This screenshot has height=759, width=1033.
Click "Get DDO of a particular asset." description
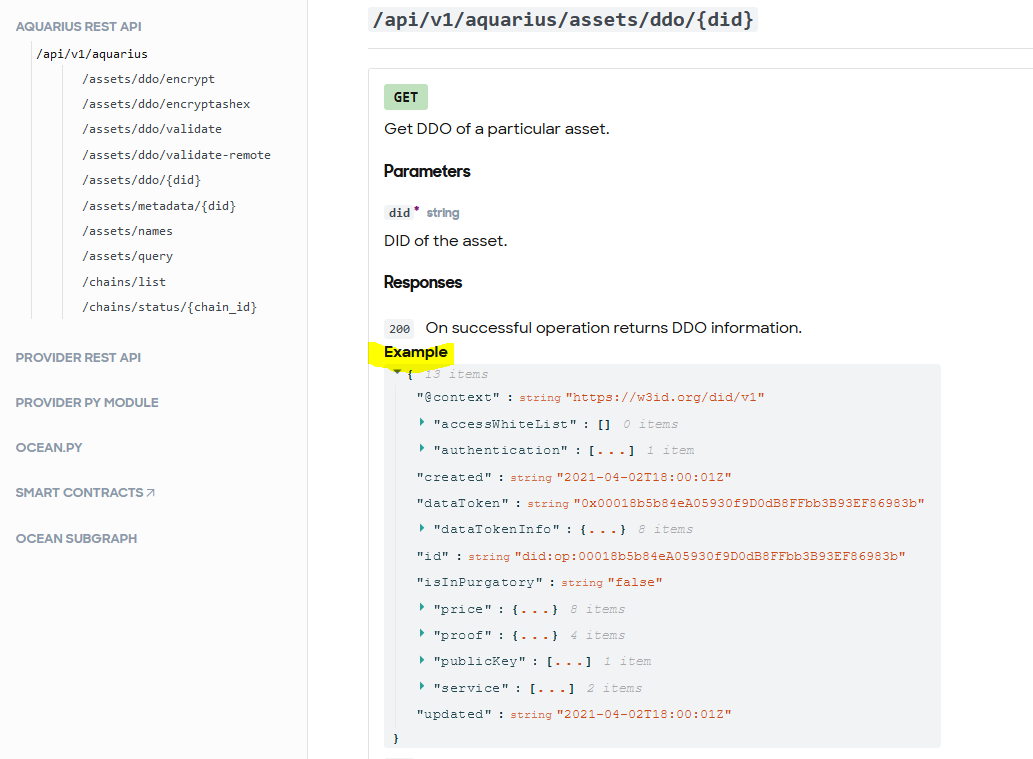coord(497,129)
